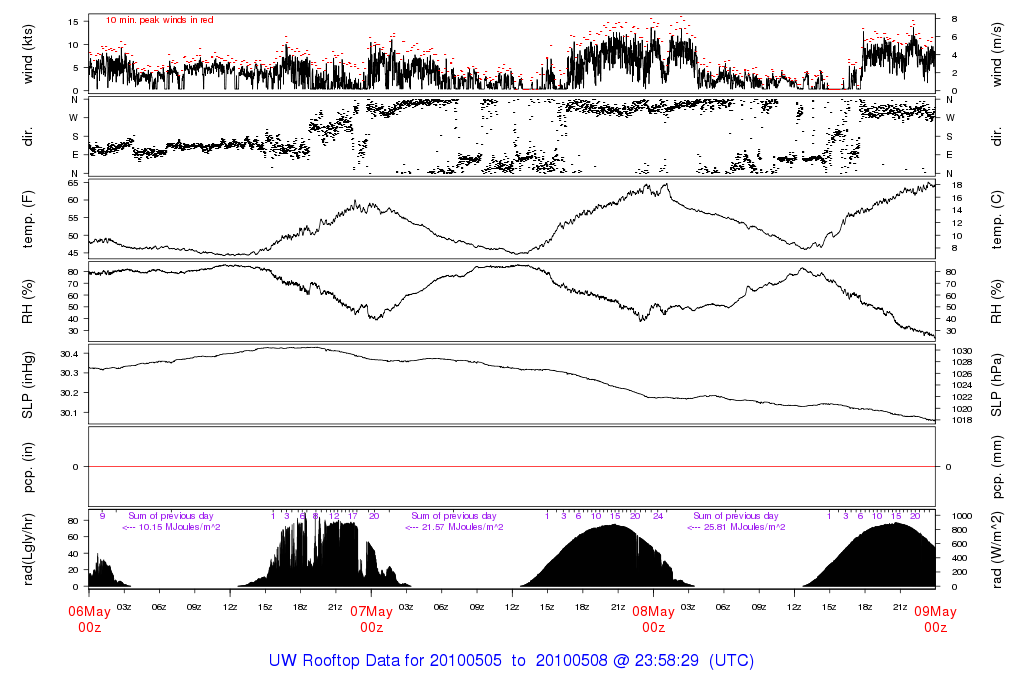Select the '65' Fahrenheit tick label
The image size is (1024, 700).
tap(72, 183)
